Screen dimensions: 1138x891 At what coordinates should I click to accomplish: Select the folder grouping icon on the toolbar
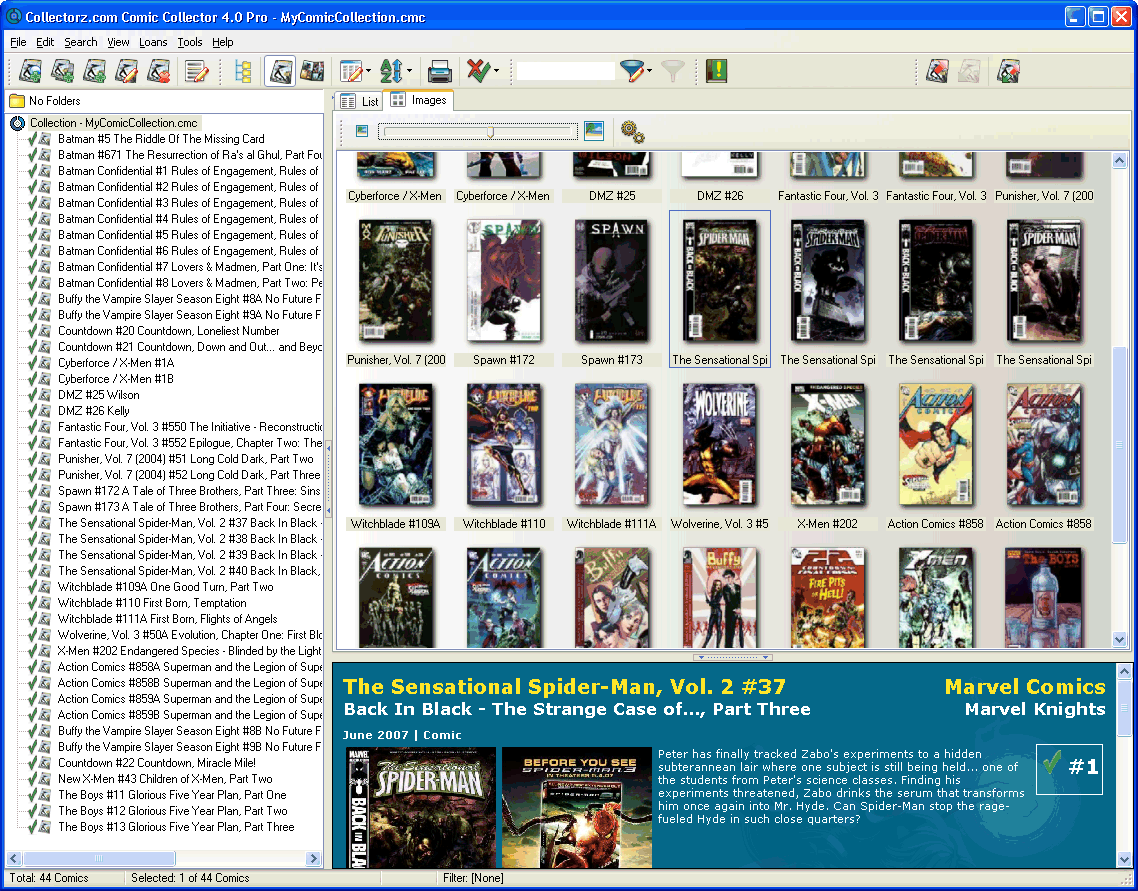point(243,71)
